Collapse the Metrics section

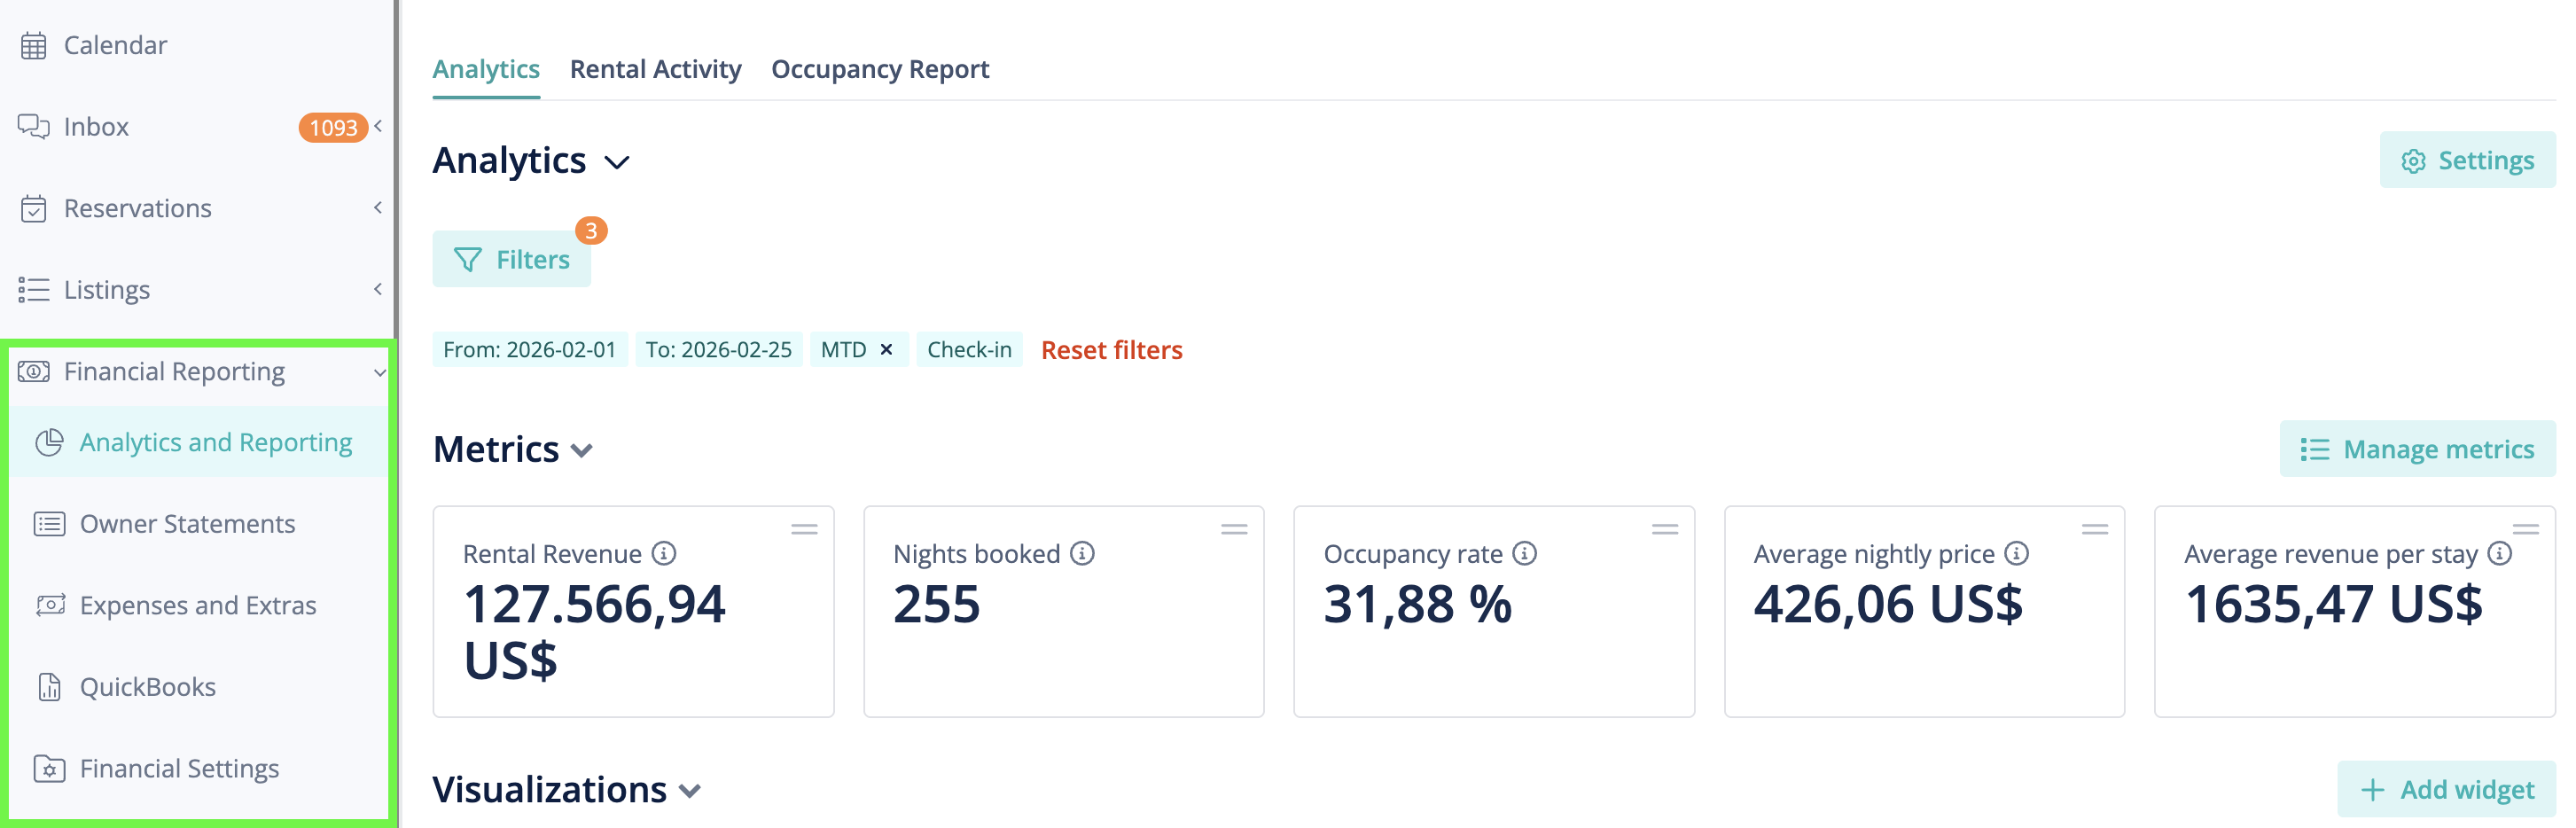pyautogui.click(x=582, y=450)
